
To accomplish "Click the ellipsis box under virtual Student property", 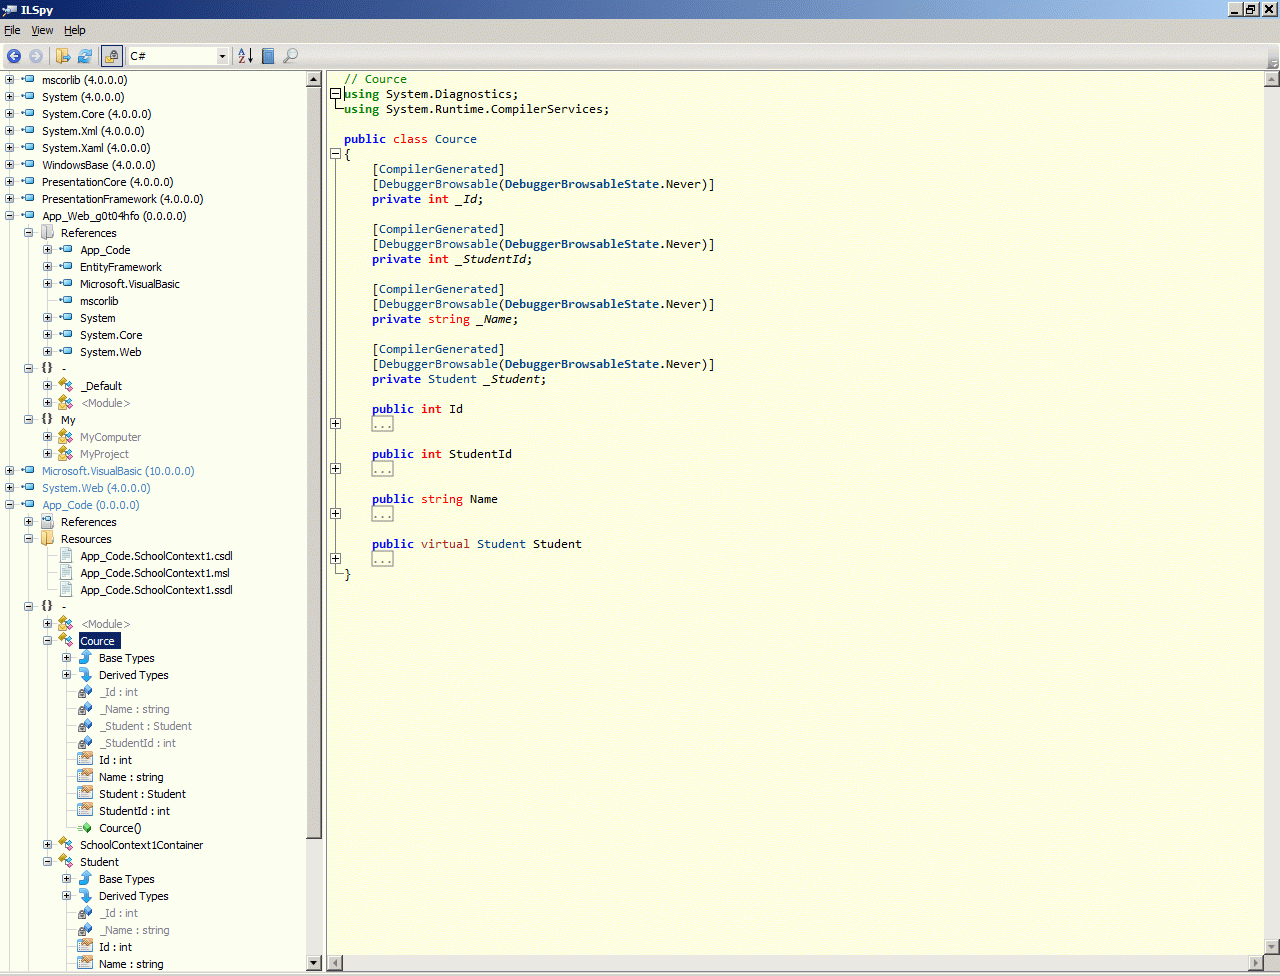I will tap(382, 559).
